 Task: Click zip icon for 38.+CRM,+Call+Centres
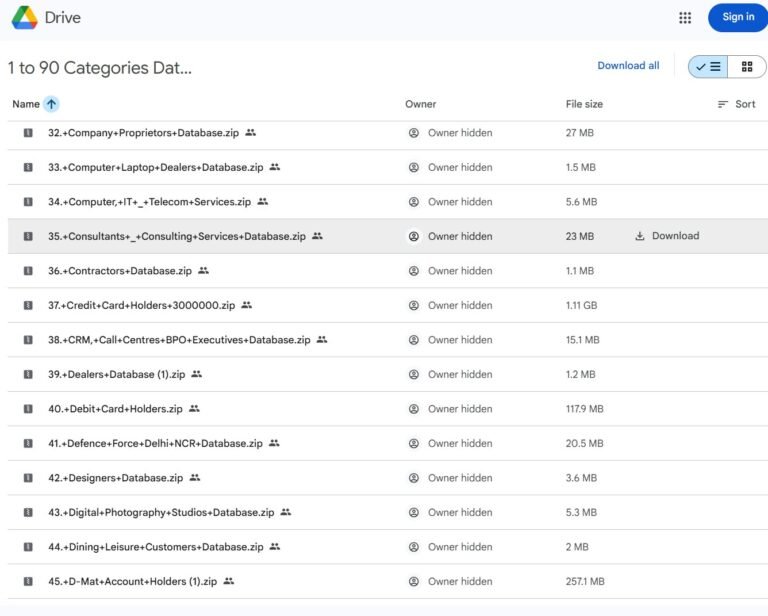coord(28,340)
